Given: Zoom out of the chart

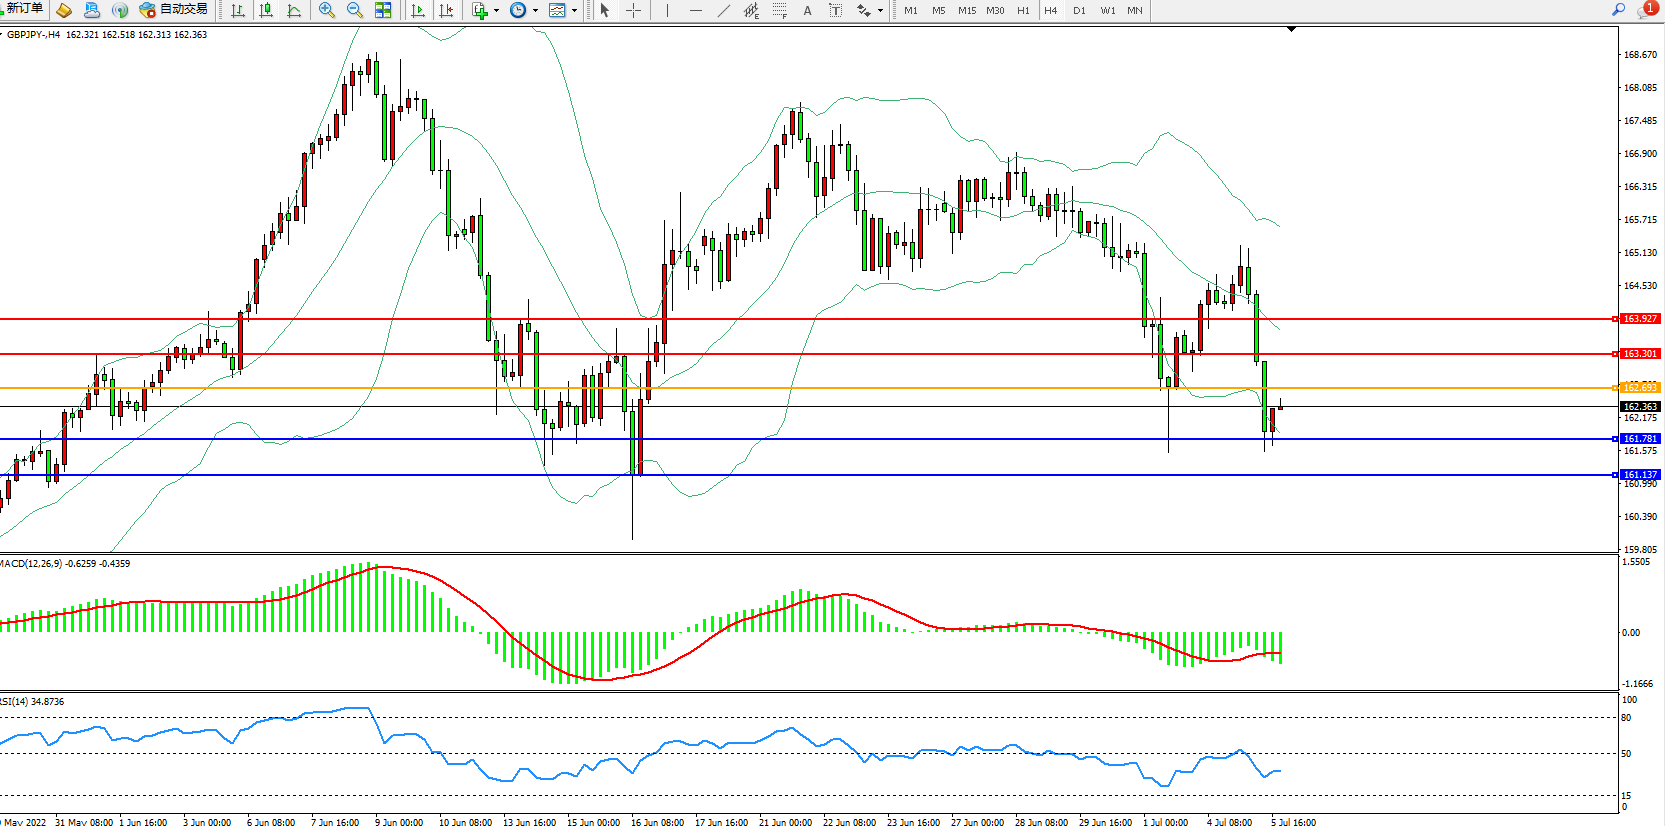Looking at the screenshot, I should [x=354, y=10].
